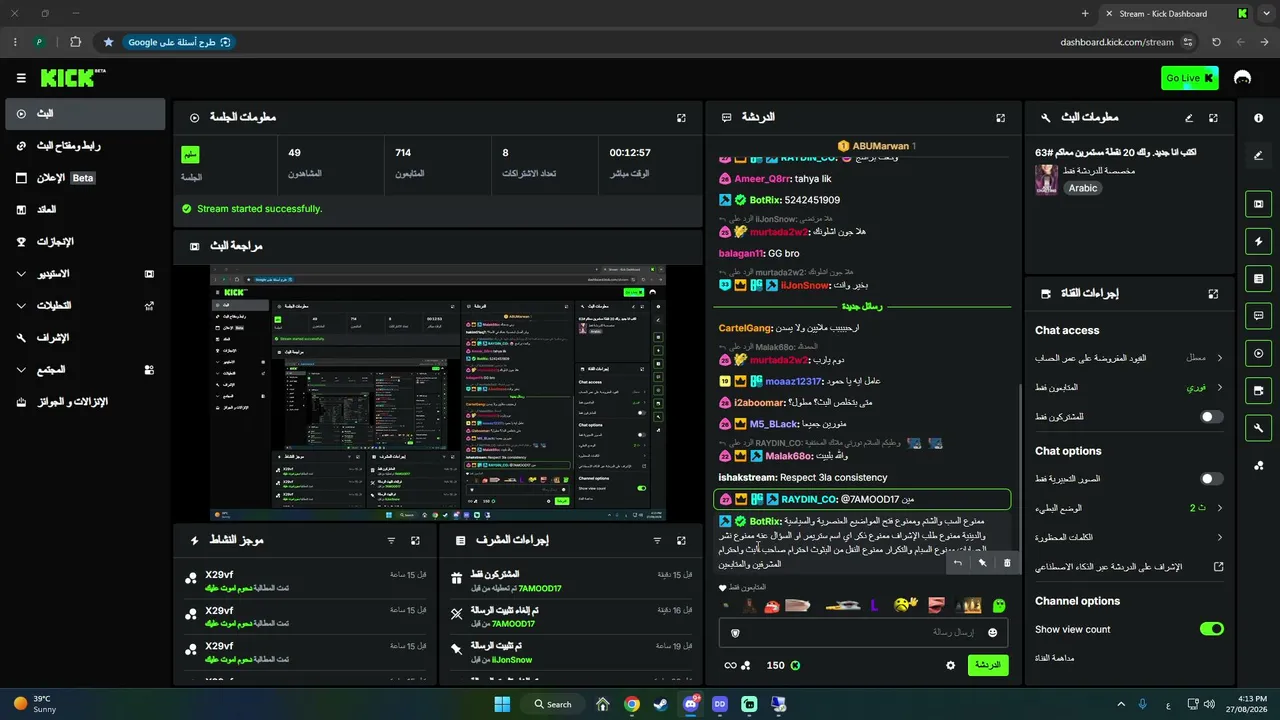Open account age restrictions setting row
Viewport: 1280px width, 720px height.
[1129, 357]
